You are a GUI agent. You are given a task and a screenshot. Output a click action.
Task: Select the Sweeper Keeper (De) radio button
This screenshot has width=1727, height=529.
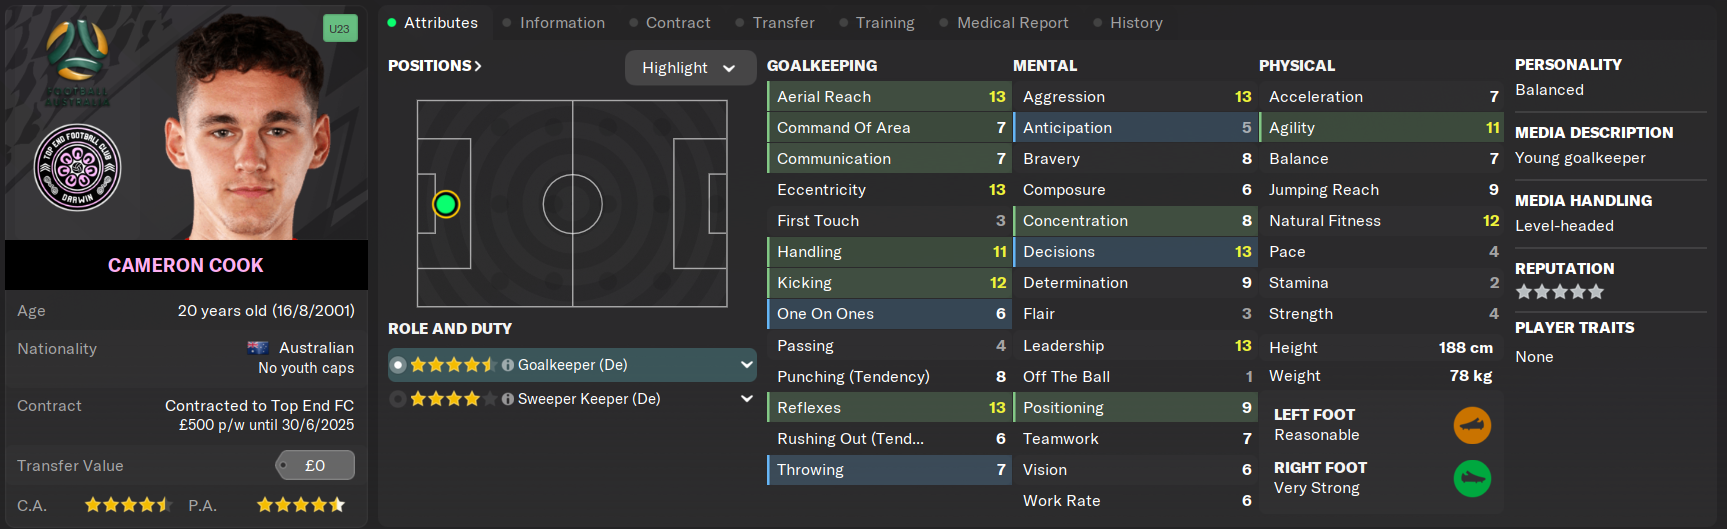tap(398, 399)
